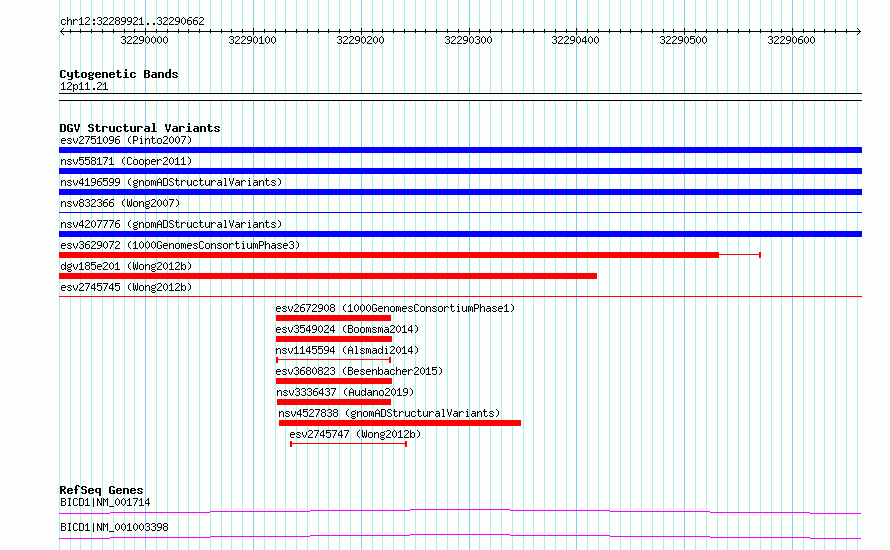This screenshot has width=890, height=550.
Task: Open the nsv4207776 gnomADStructuralVariants label
Action: pos(171,224)
